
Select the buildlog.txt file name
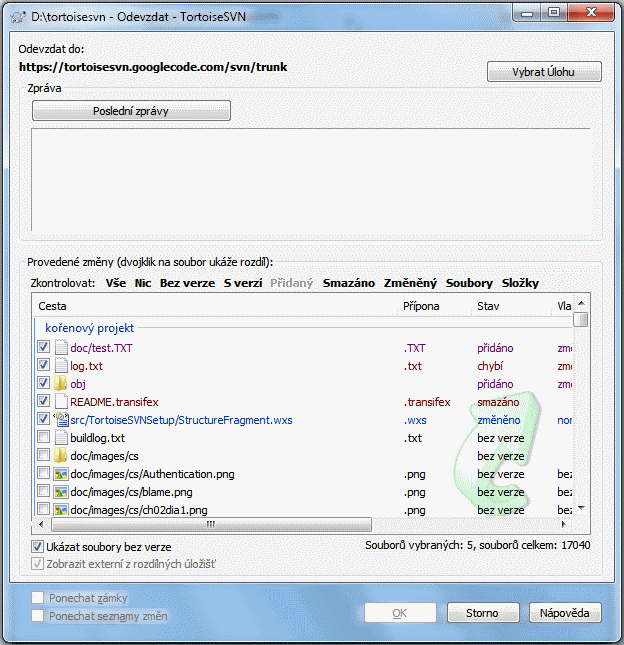coord(97,438)
